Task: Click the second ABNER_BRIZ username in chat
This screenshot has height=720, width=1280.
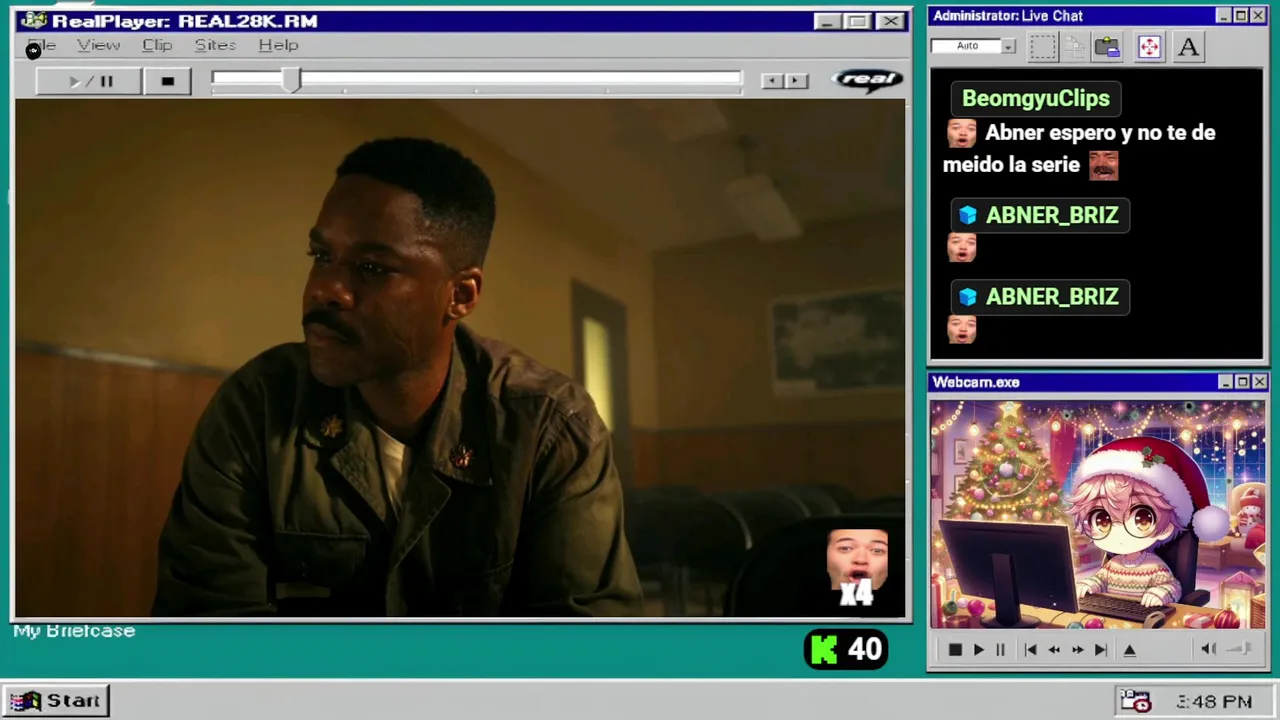Action: coord(1052,297)
